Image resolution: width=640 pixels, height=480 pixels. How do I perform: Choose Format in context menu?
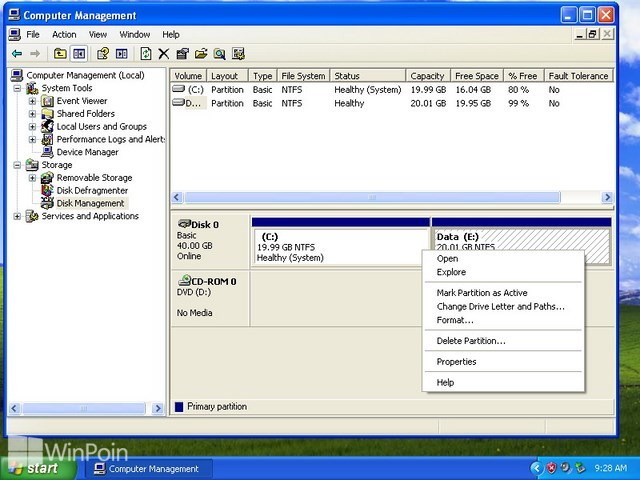point(503,320)
